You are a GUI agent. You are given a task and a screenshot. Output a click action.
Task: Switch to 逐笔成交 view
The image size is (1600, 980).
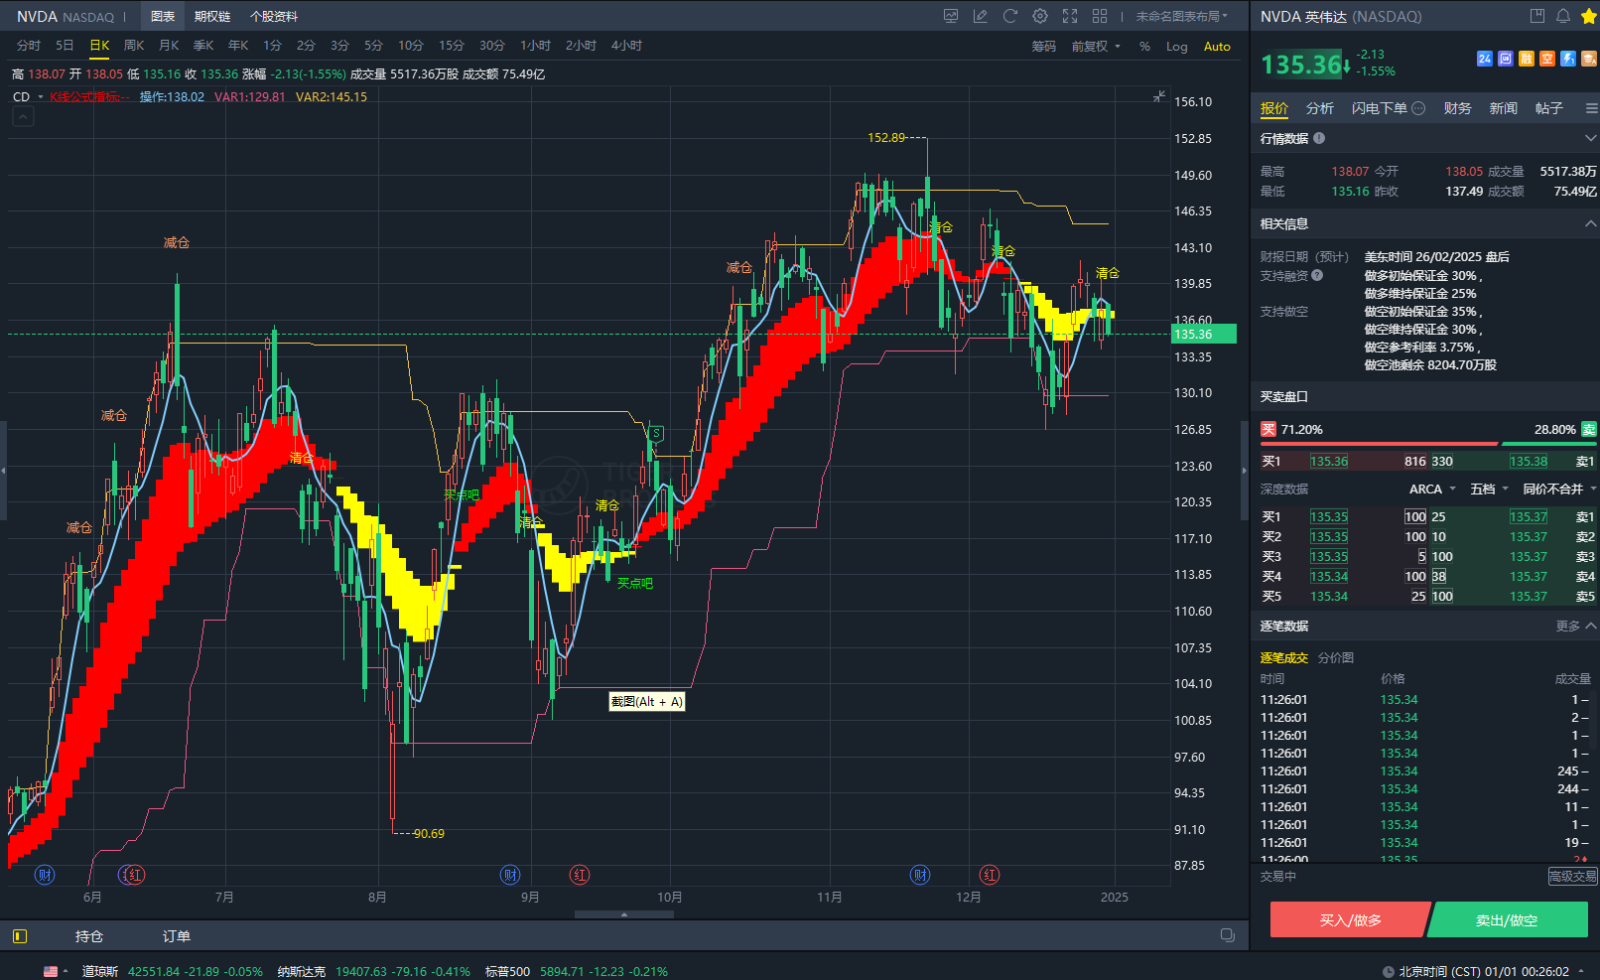pos(1284,657)
